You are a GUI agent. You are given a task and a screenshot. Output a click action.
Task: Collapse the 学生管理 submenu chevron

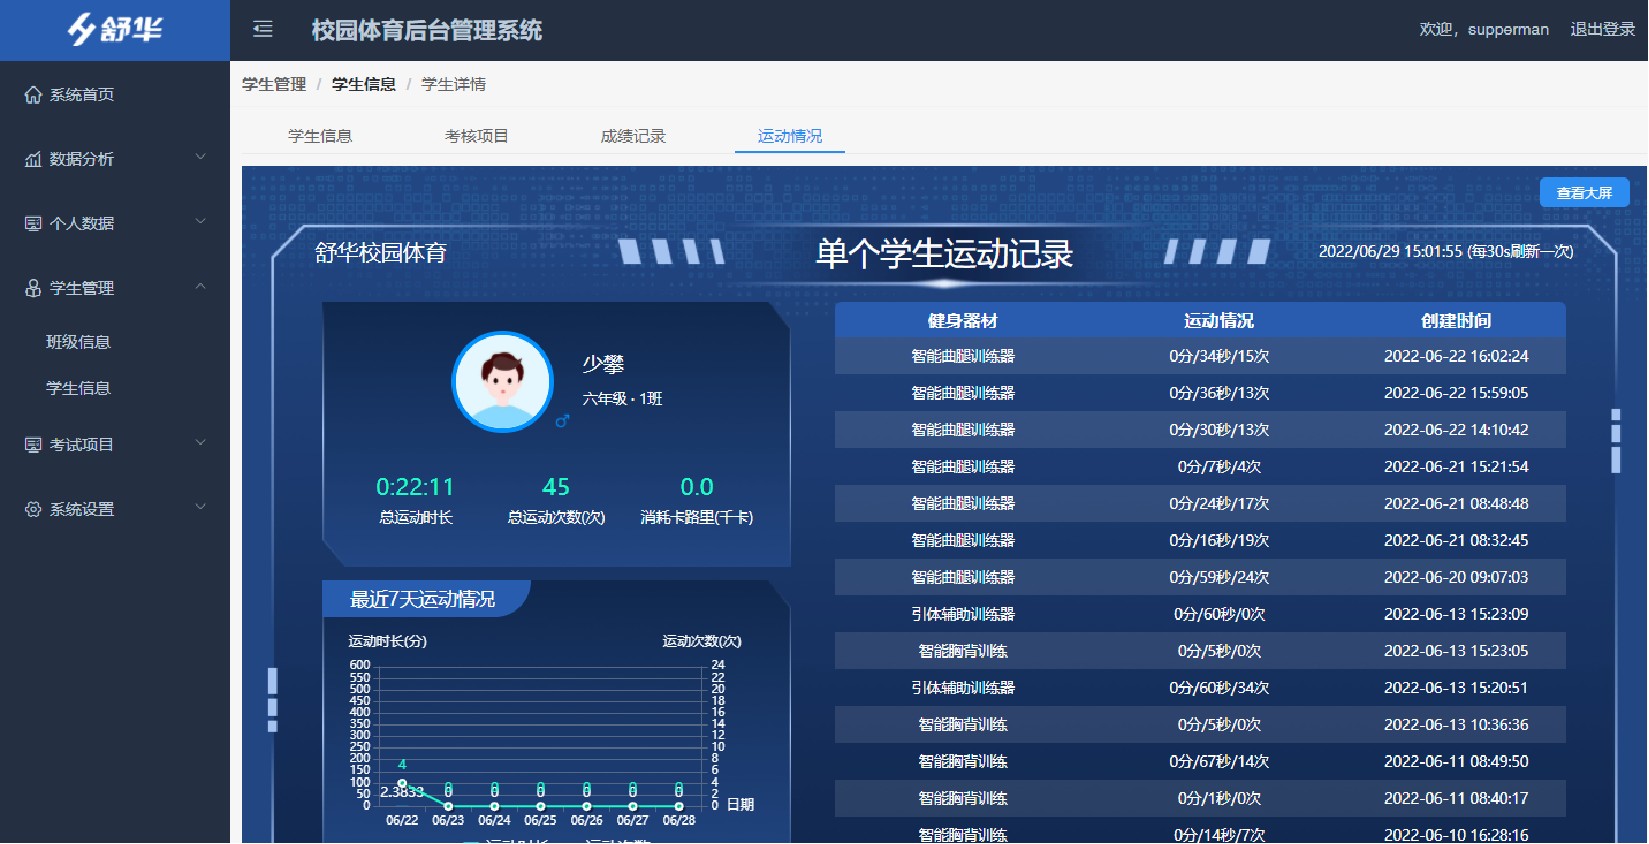200,286
